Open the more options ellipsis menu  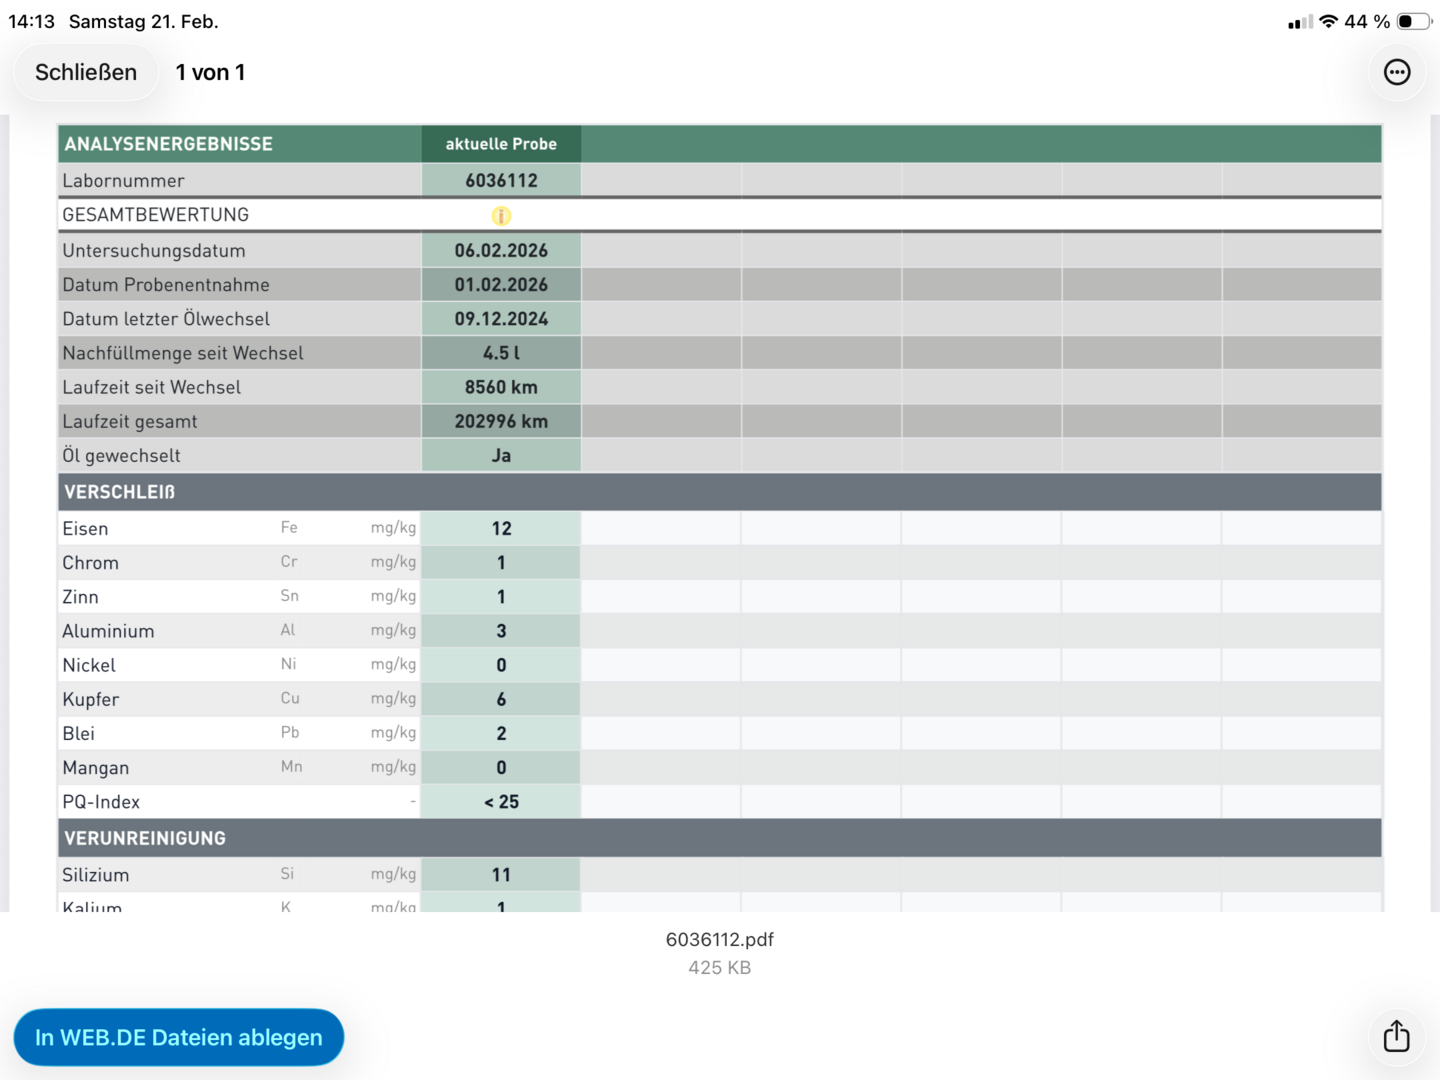(x=1397, y=72)
